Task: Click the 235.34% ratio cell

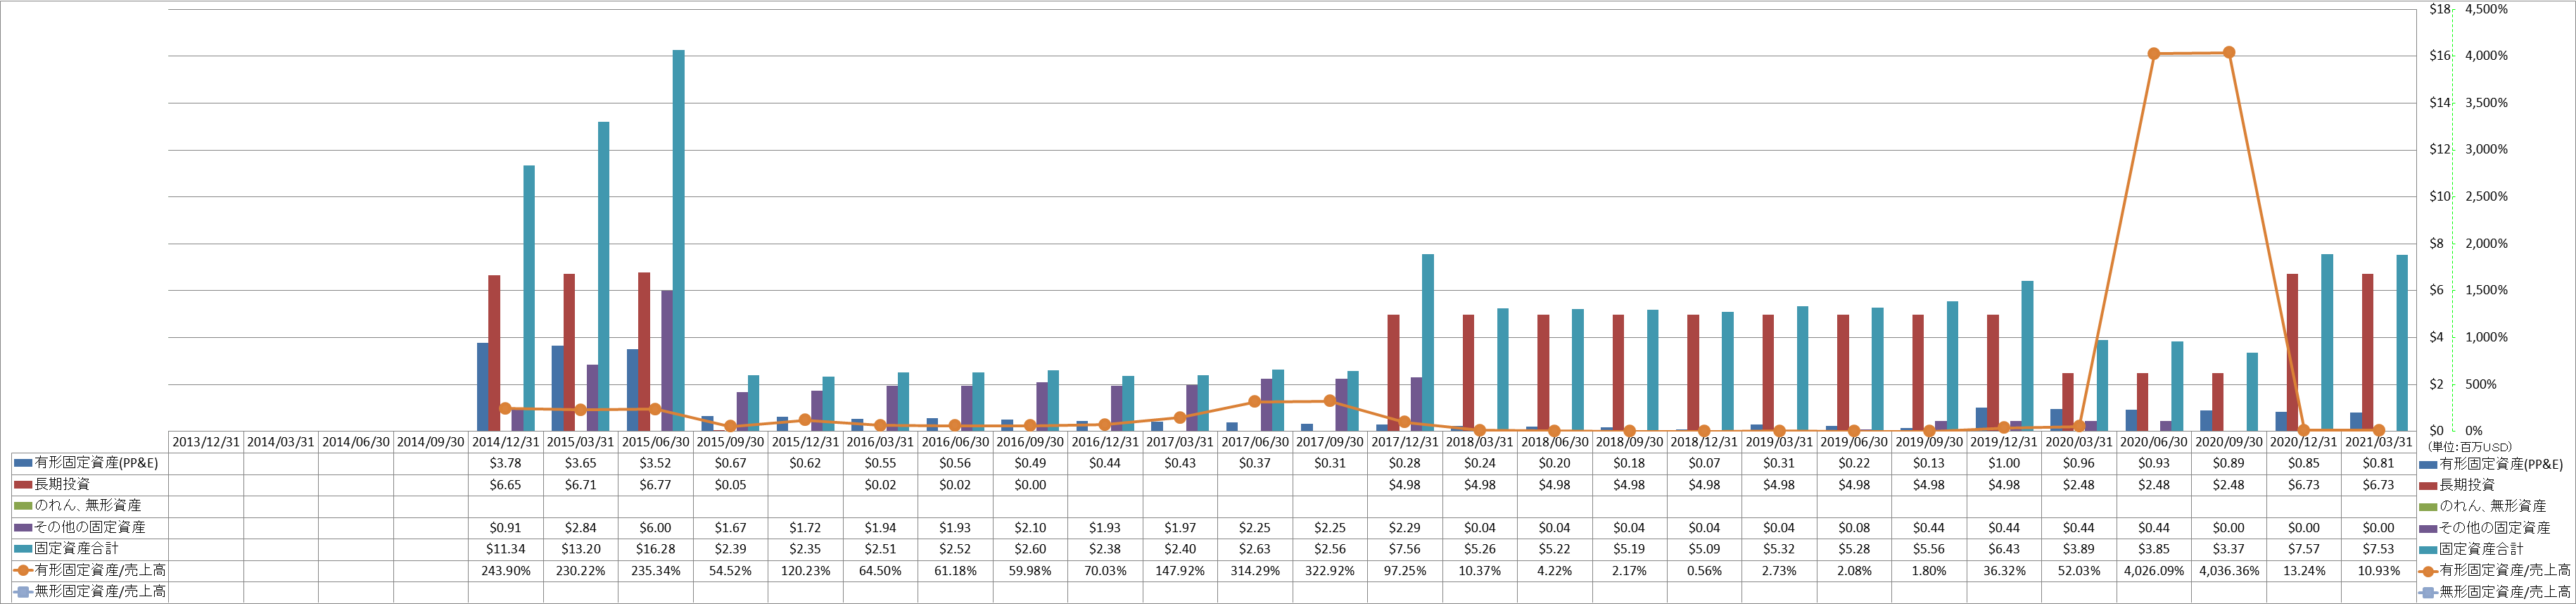Action: (656, 571)
